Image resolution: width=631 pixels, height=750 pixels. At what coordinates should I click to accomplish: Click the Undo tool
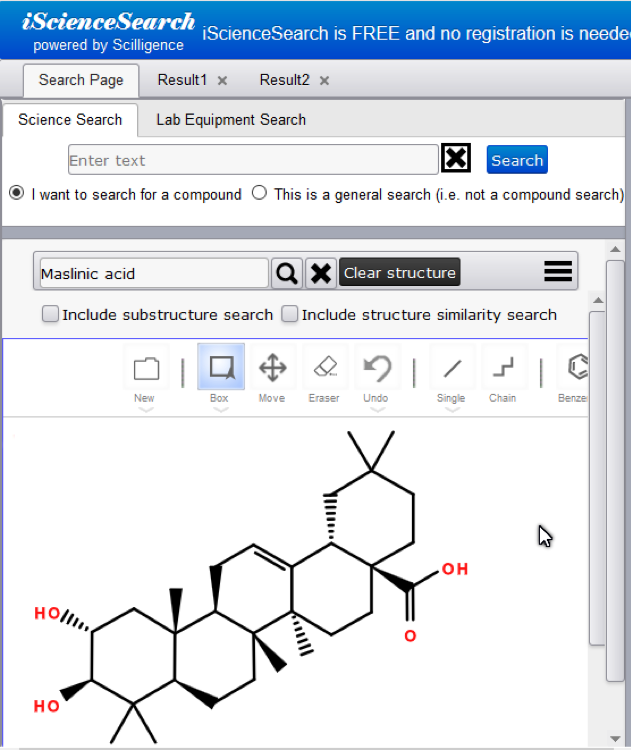pos(376,368)
